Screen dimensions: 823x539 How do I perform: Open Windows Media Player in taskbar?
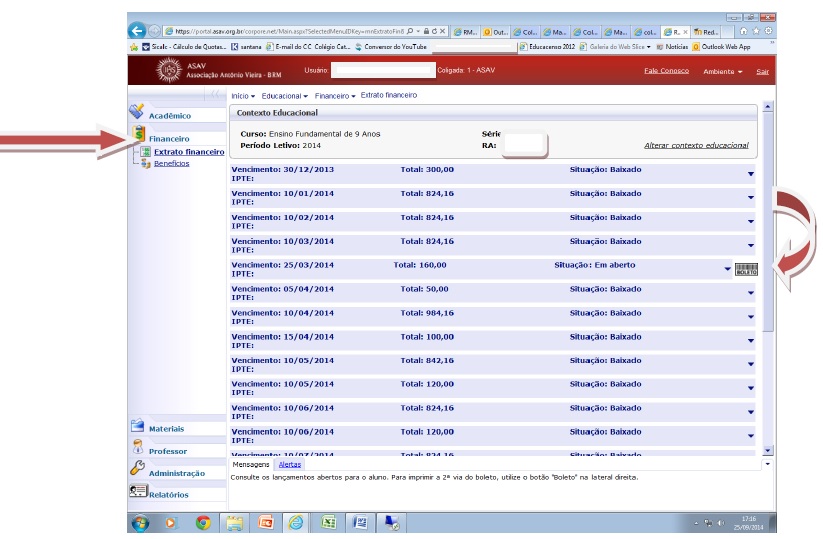(x=171, y=523)
